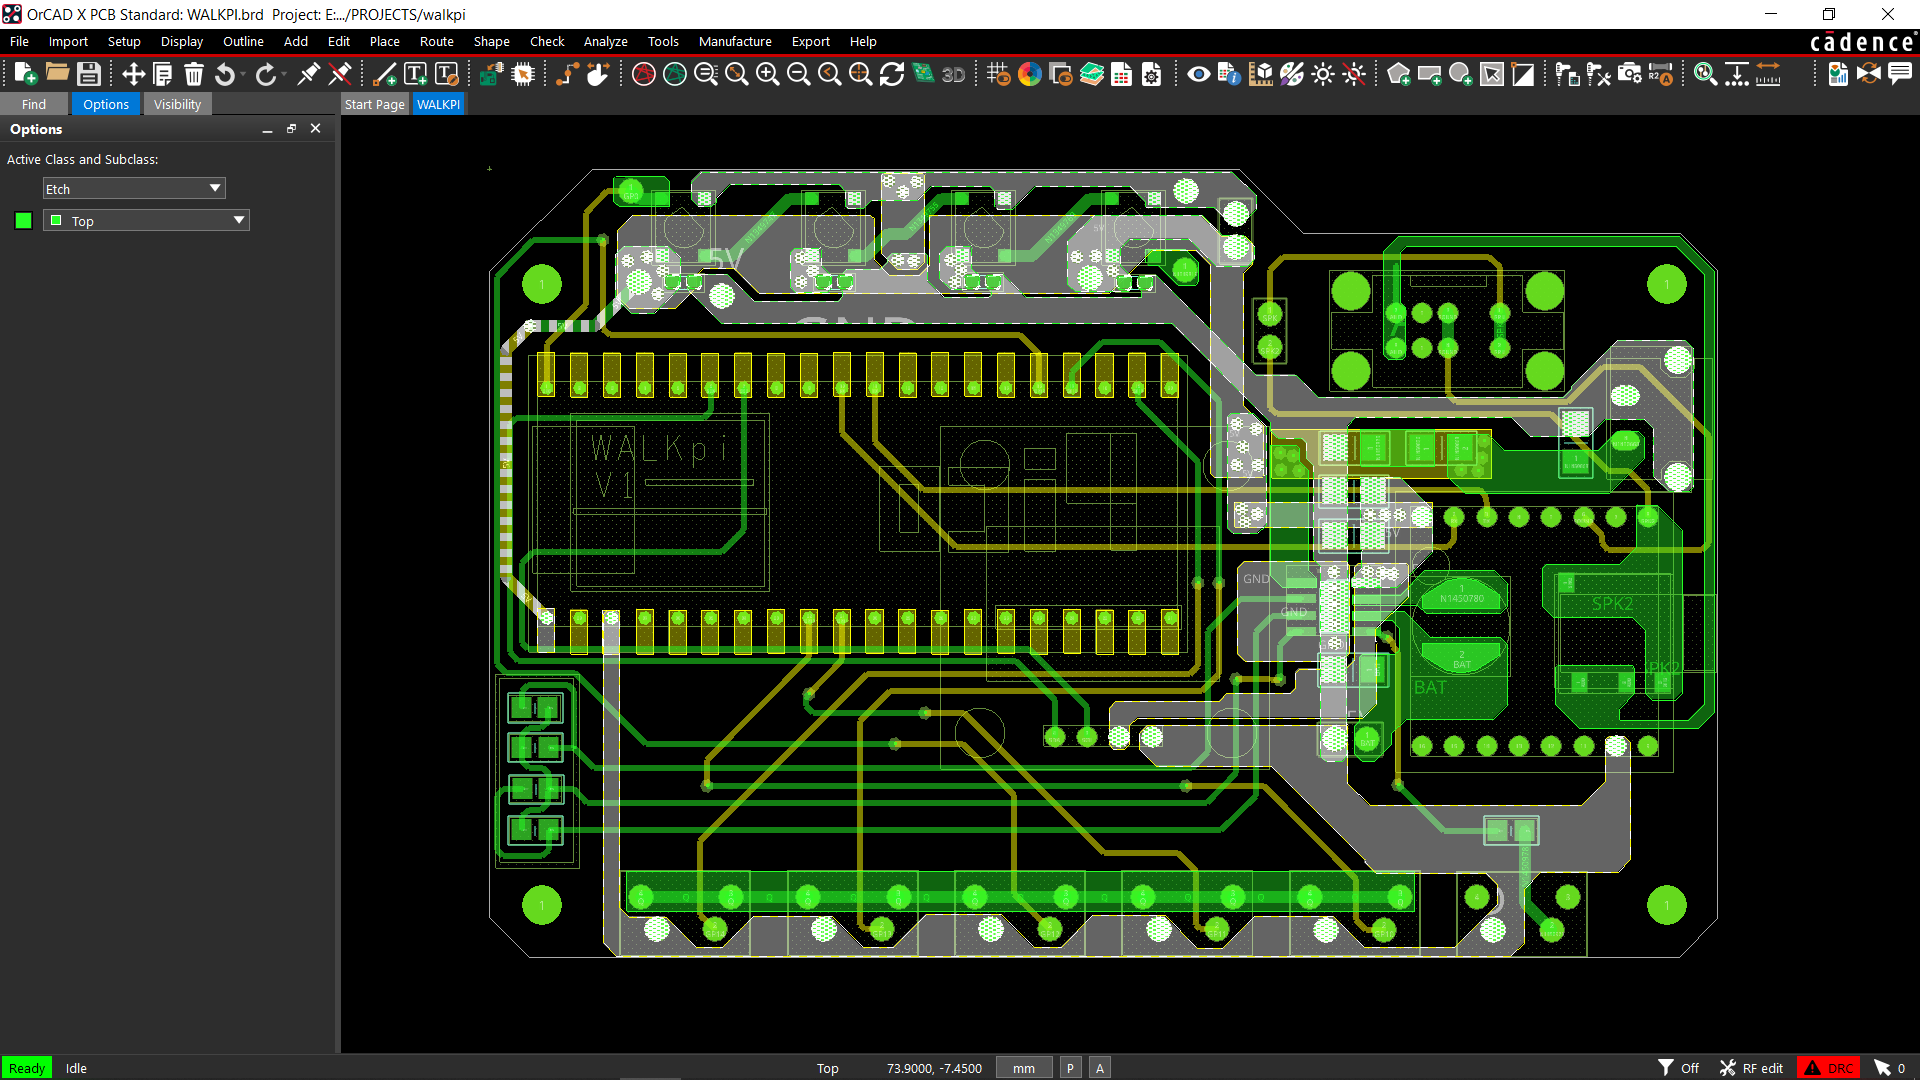Select the Slide tool icon
1920x1080 pixels.
click(x=597, y=74)
